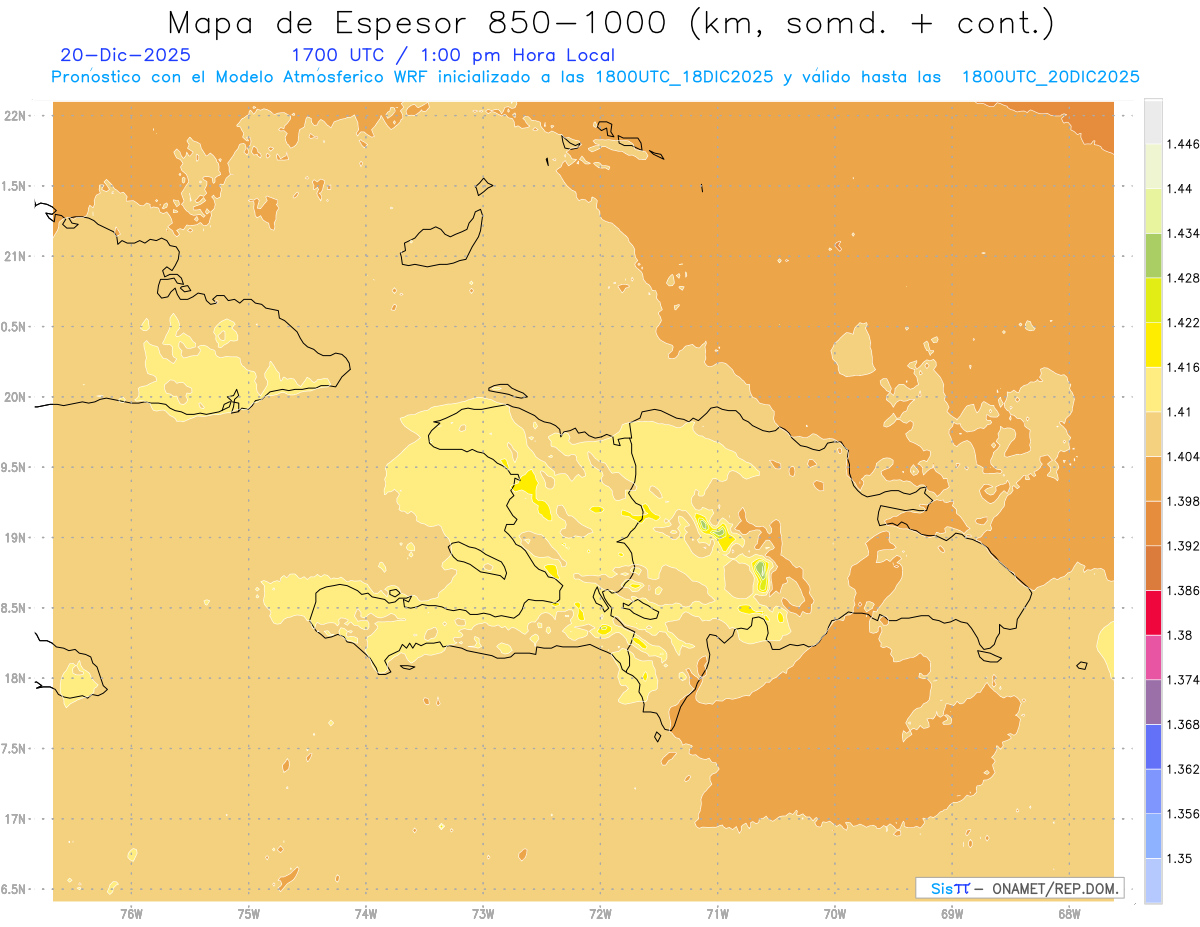Click the purple colorbar segment between 1.368 and 1.374

coord(1153,702)
